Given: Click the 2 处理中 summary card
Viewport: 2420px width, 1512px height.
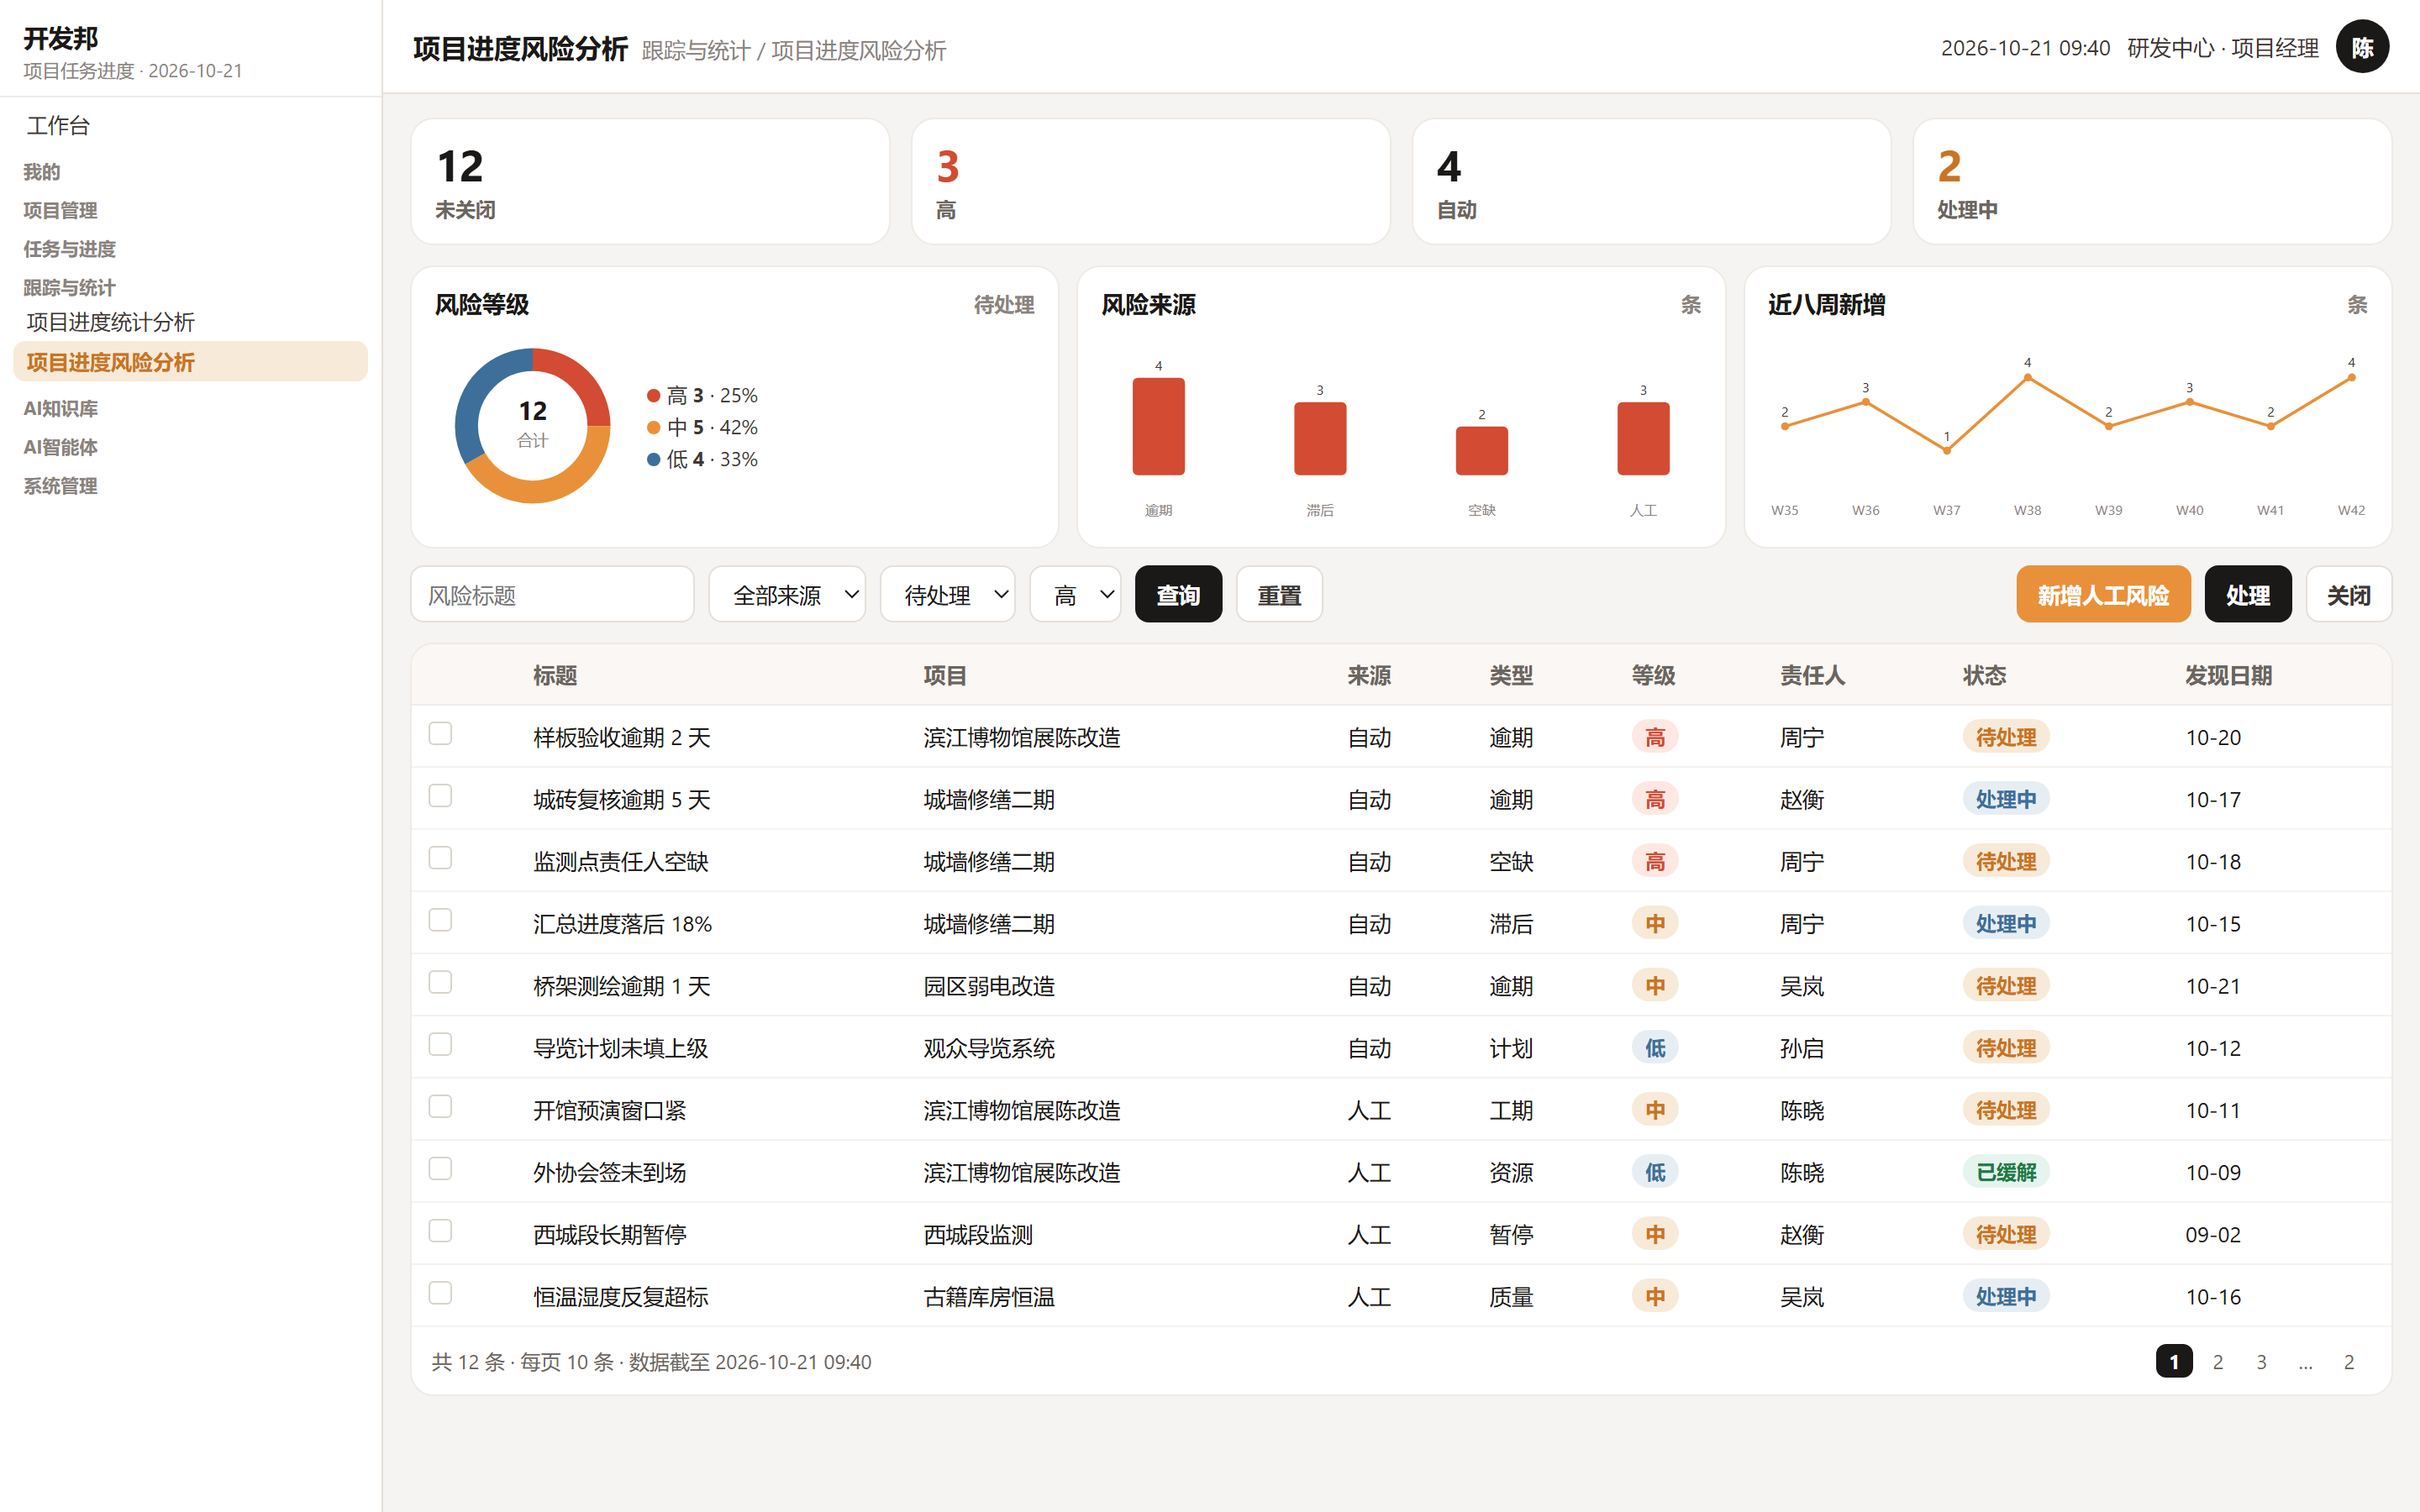Looking at the screenshot, I should point(2152,182).
